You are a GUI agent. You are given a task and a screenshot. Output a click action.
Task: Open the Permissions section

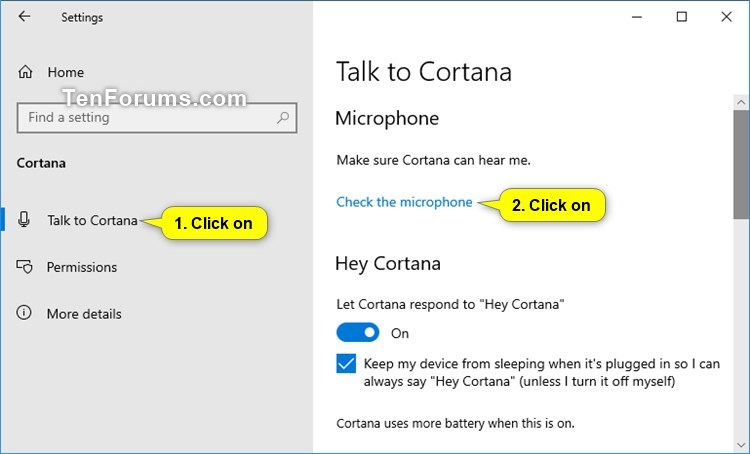pyautogui.click(x=82, y=267)
